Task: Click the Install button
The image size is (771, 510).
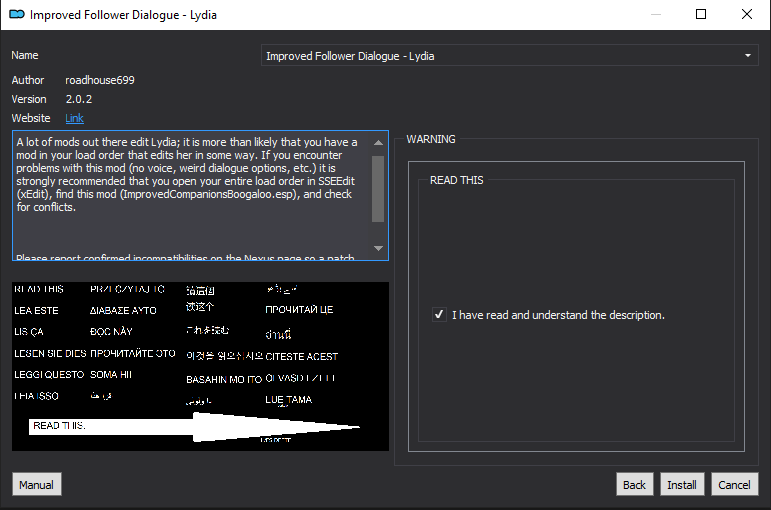Action: point(682,484)
